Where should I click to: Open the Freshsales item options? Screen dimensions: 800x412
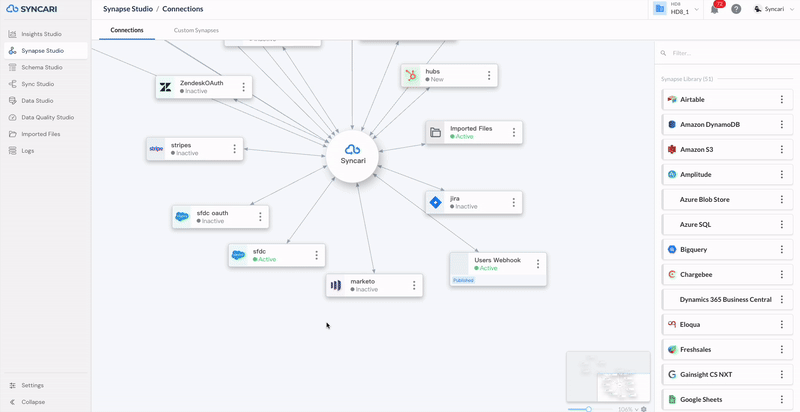(x=782, y=349)
